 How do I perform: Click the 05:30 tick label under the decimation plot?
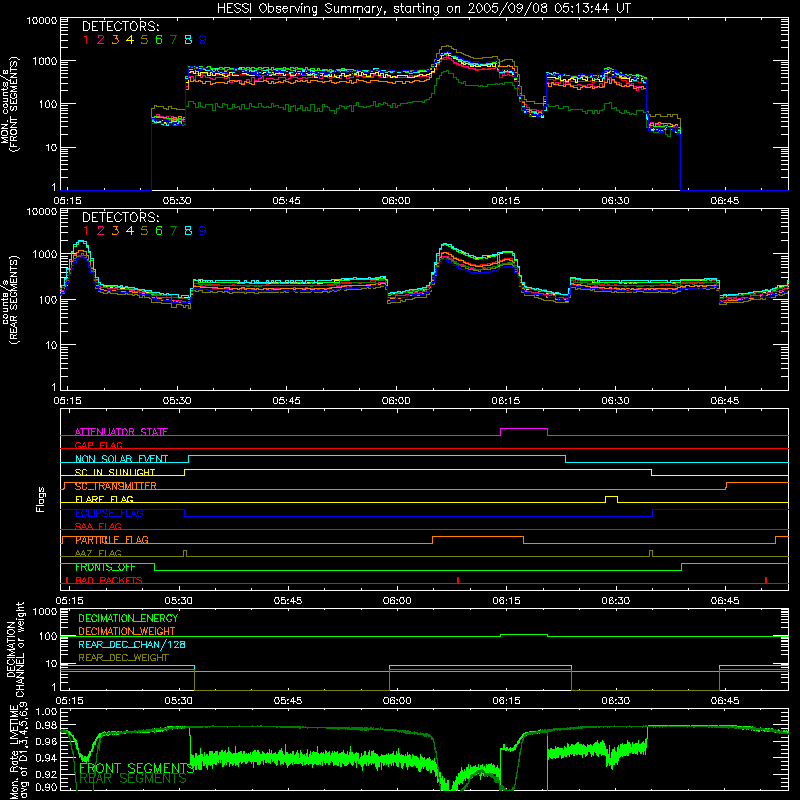pyautogui.click(x=179, y=701)
